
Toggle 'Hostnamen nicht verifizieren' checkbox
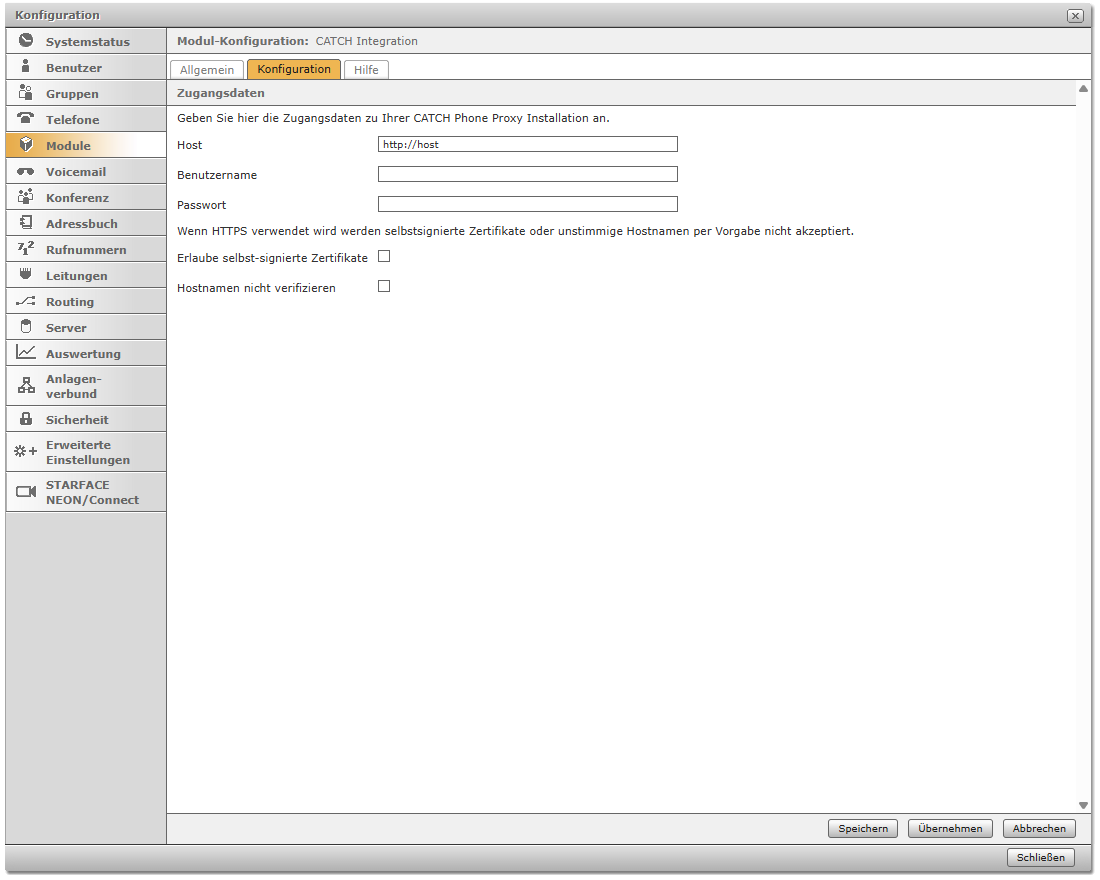pyautogui.click(x=384, y=287)
